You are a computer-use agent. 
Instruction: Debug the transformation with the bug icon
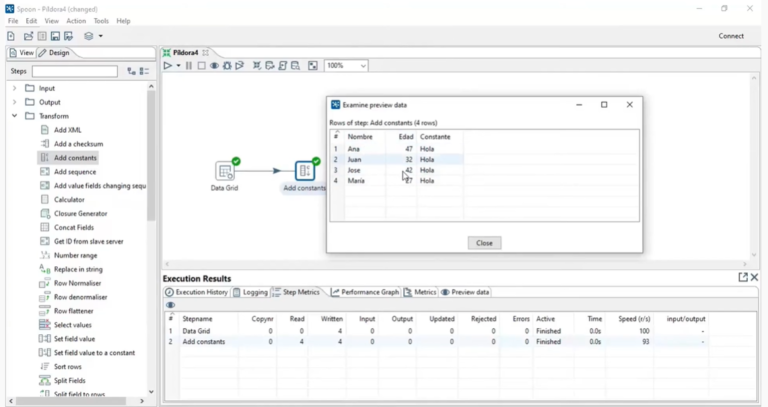[x=227, y=66]
